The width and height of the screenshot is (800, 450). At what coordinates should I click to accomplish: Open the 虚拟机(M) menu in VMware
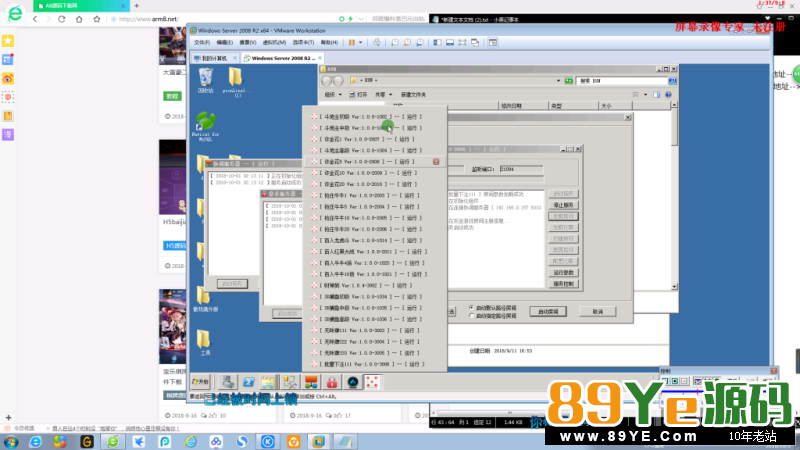pyautogui.click(x=274, y=42)
